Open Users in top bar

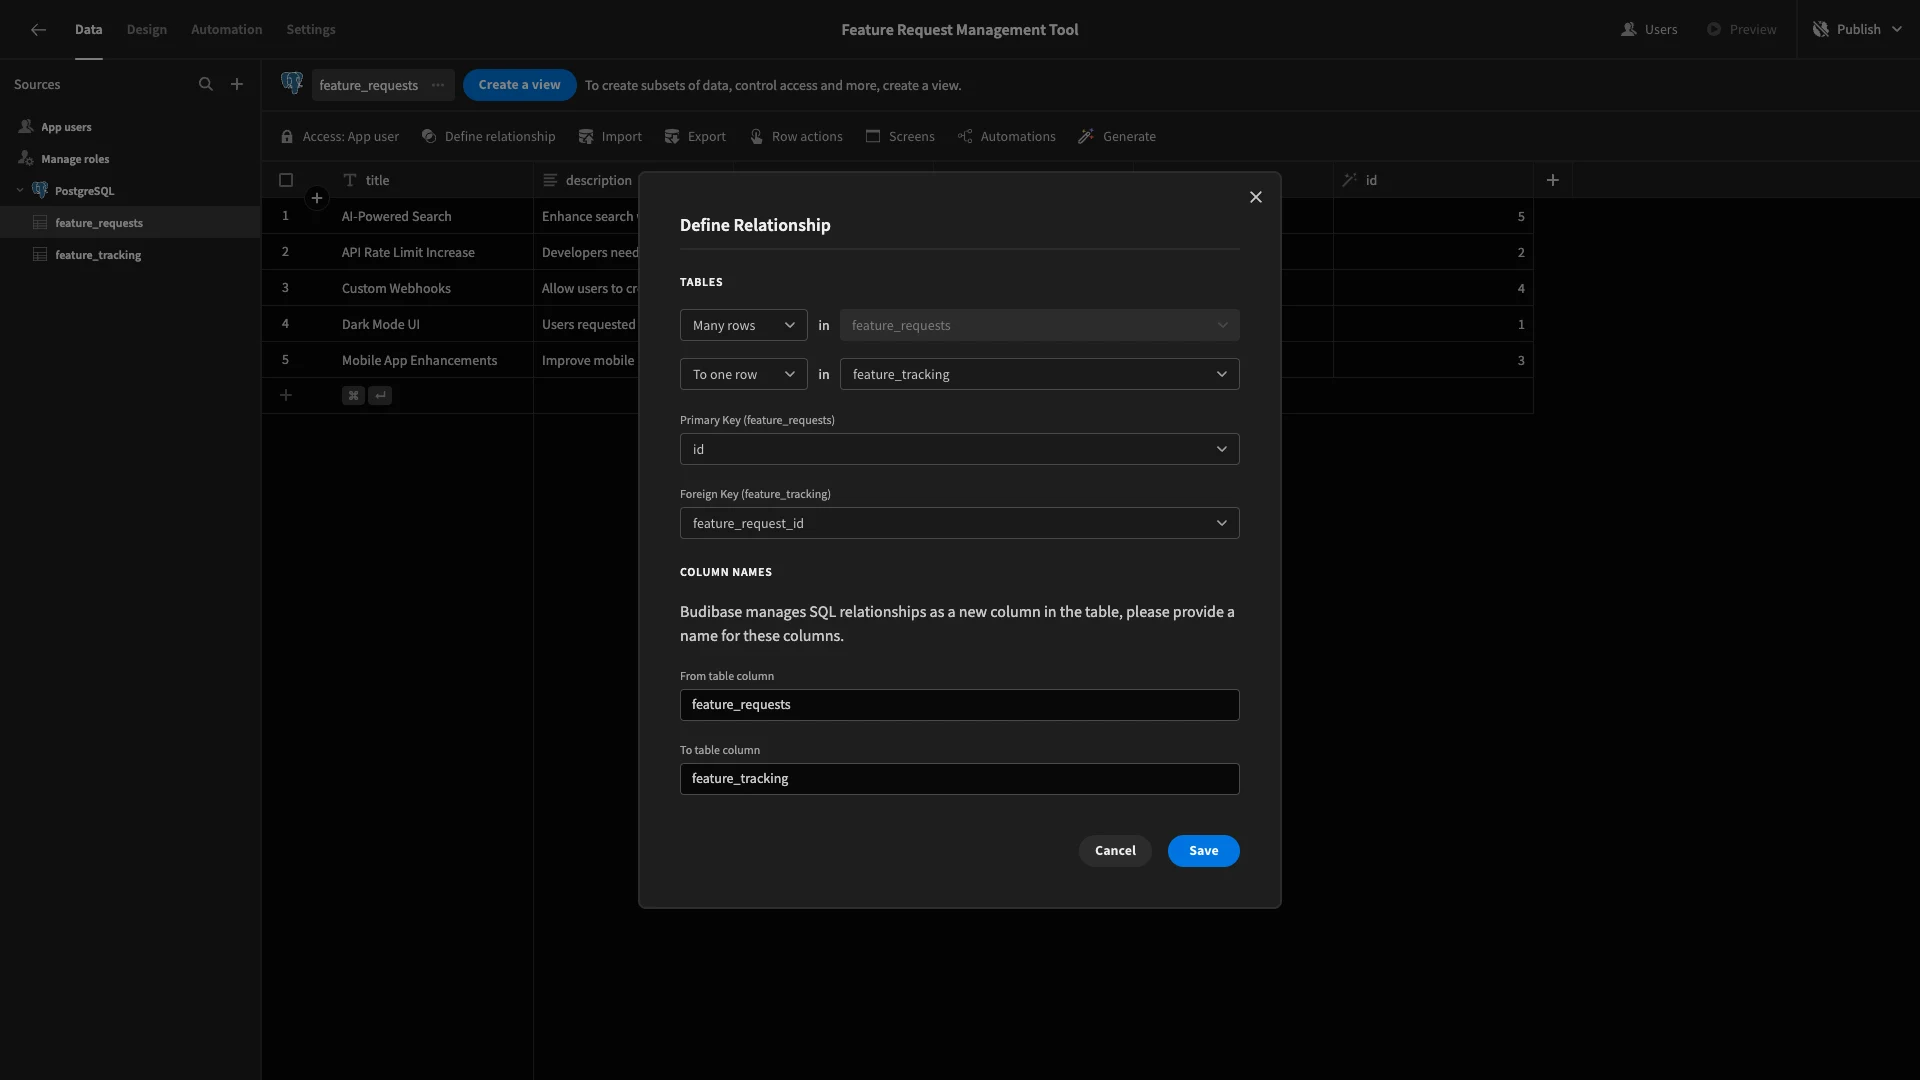(1650, 30)
